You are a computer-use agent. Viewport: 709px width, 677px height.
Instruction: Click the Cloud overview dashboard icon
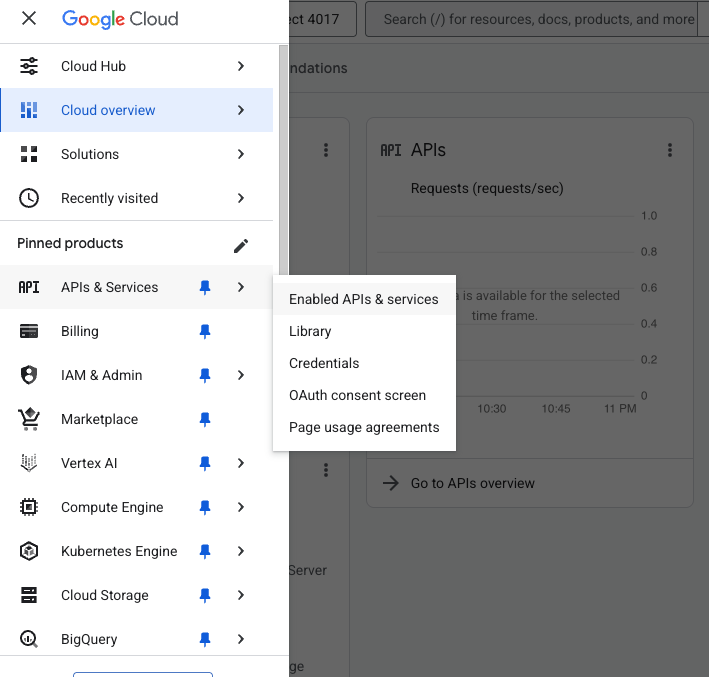(29, 110)
